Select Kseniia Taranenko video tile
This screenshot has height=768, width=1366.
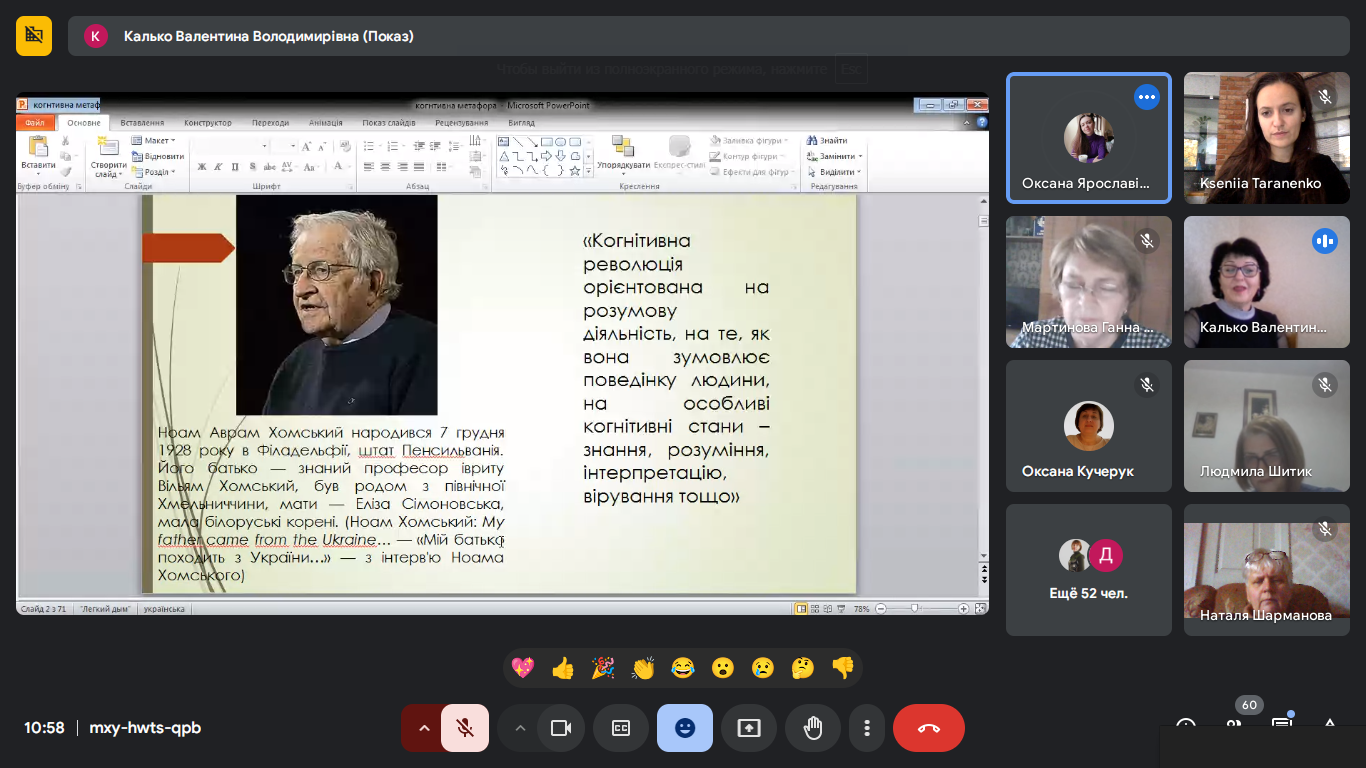(1267, 138)
